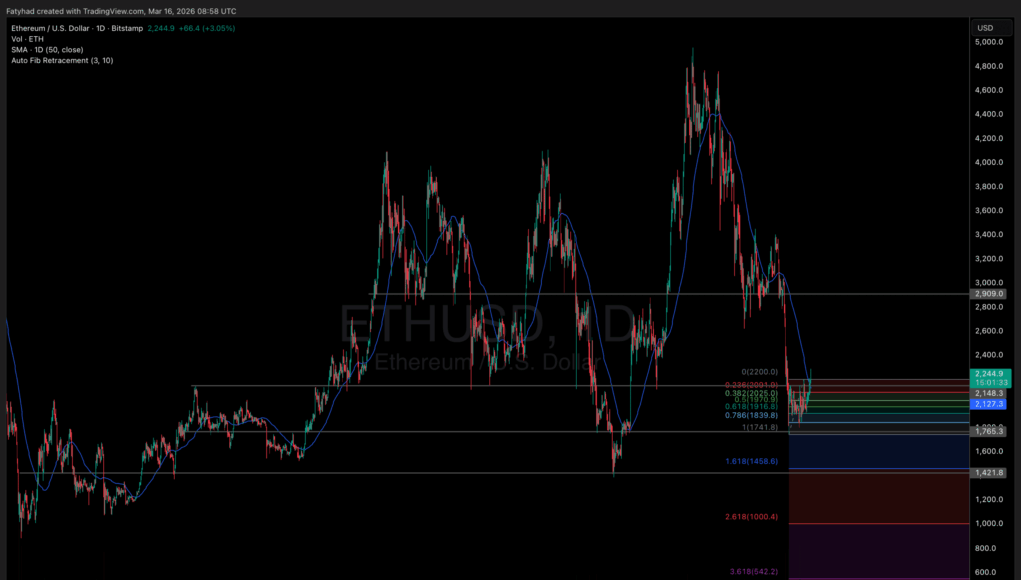Select the 3.618 (542.2) Fib level label
1021x580 pixels.
[753, 572]
